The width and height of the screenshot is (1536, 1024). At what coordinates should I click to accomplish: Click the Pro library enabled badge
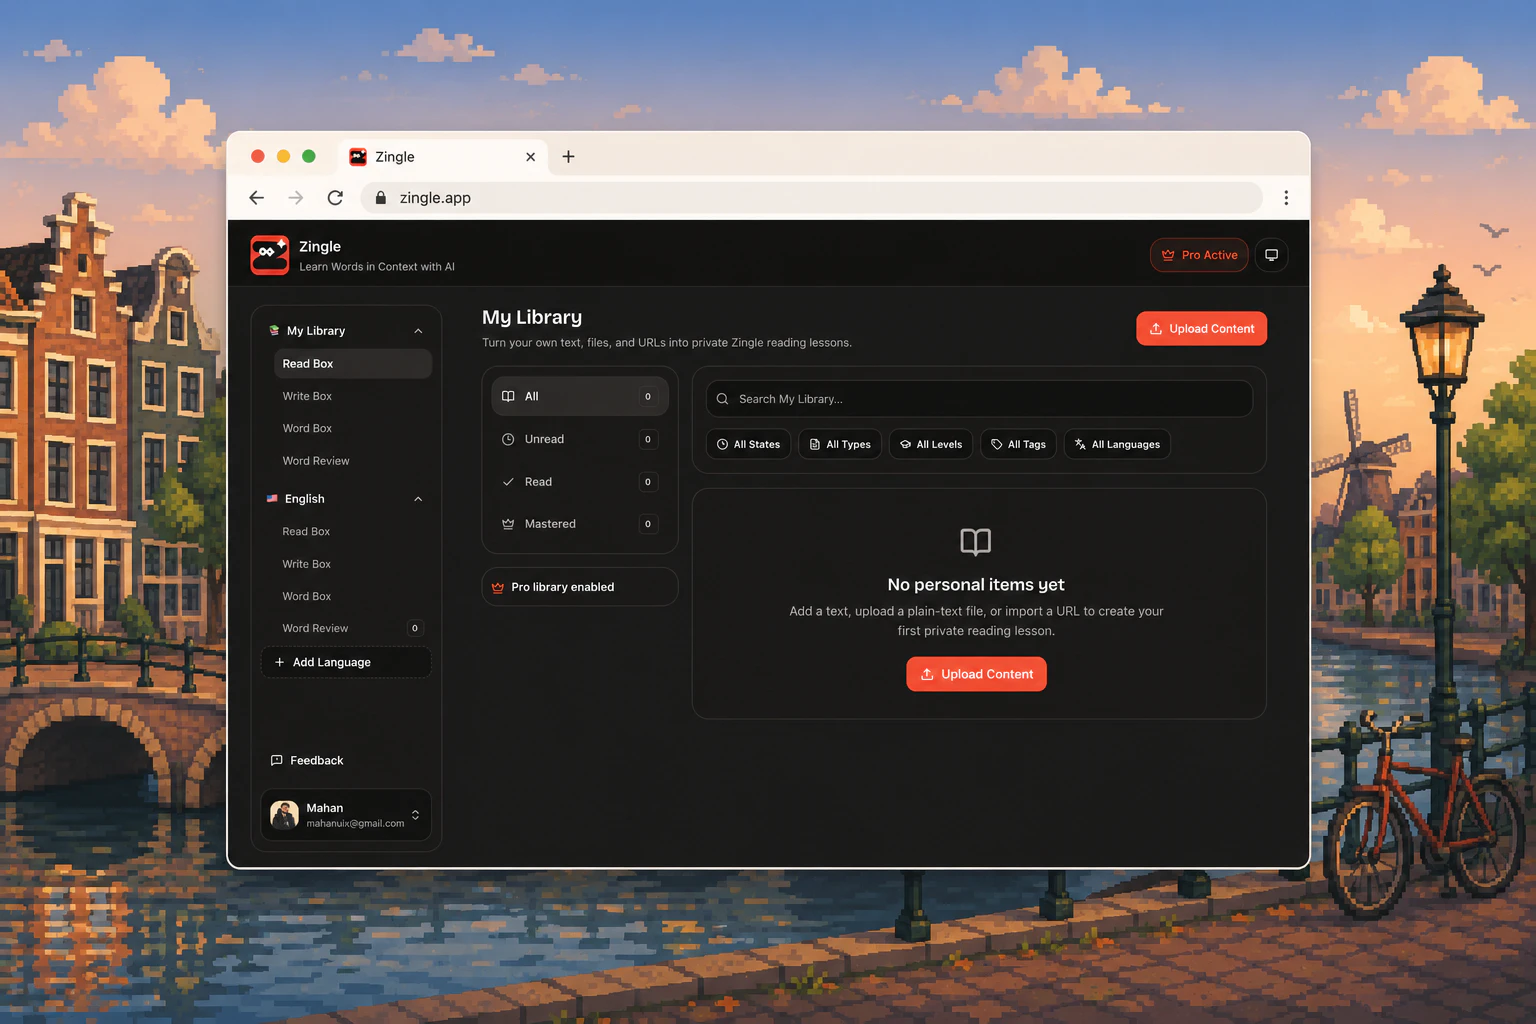point(580,587)
